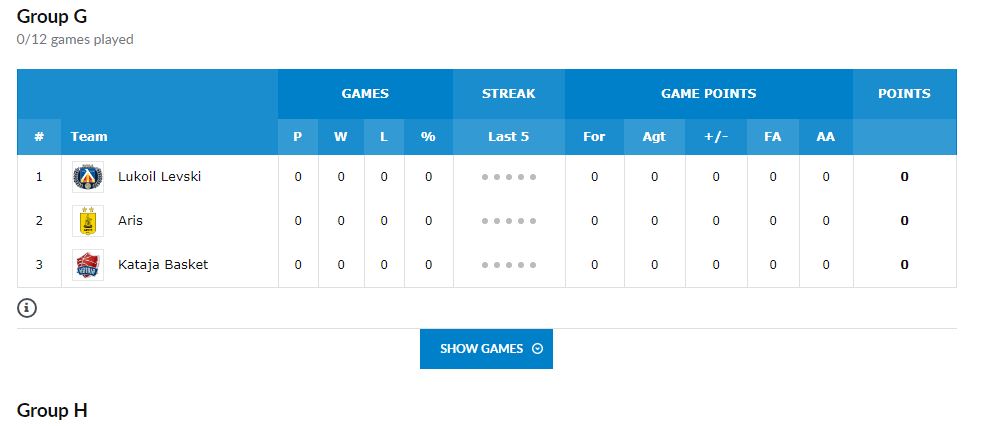The height and width of the screenshot is (426, 997).
Task: Expand the Show Games section
Action: click(486, 349)
